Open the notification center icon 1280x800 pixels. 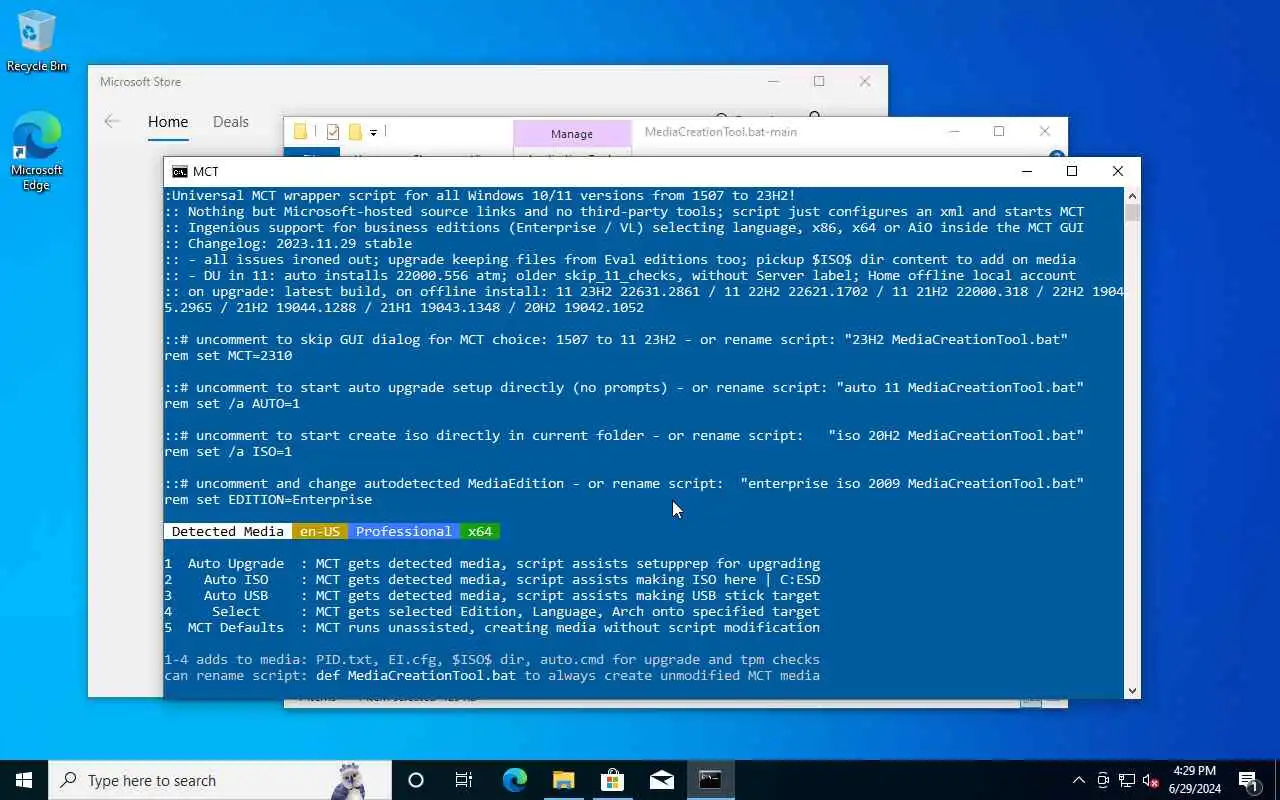1248,781
